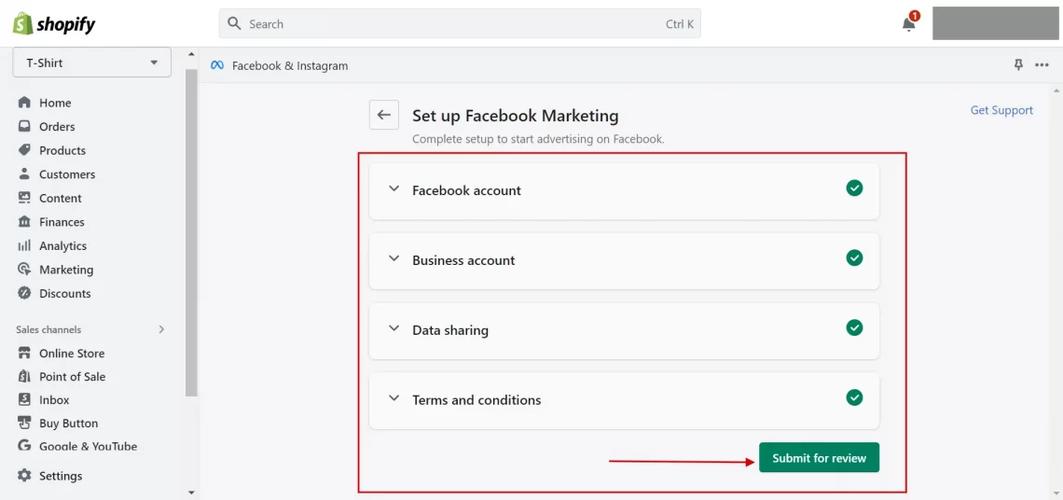Click the account profile area top right
Image resolution: width=1063 pixels, height=500 pixels.
(995, 24)
